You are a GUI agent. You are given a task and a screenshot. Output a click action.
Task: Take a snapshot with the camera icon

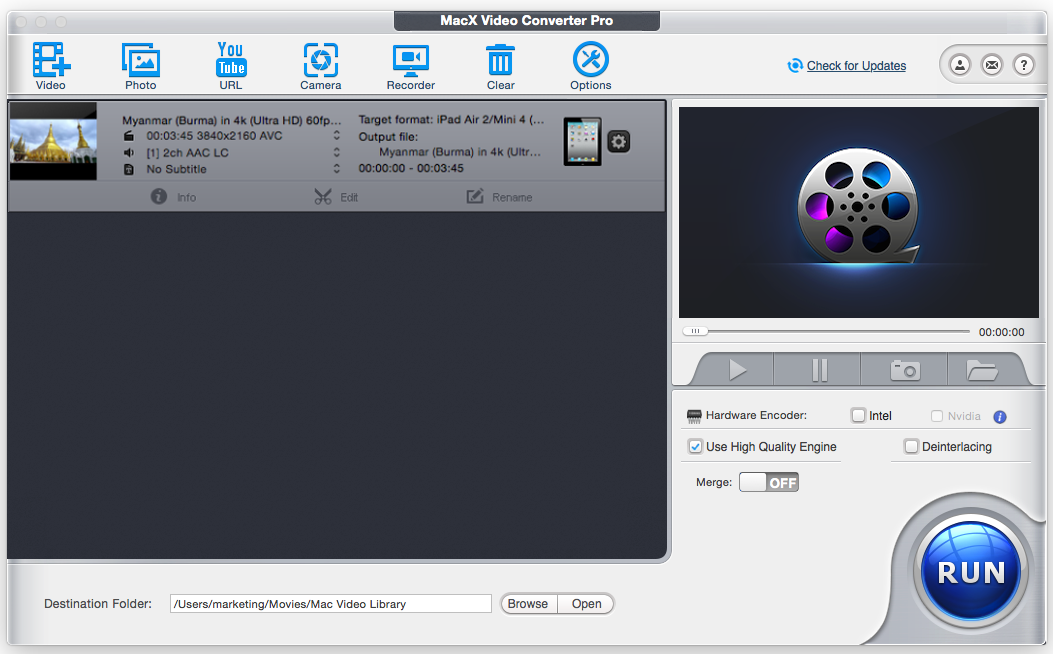coord(905,370)
